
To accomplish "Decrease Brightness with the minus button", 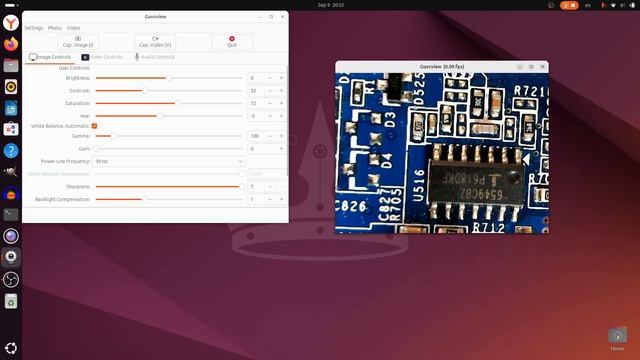I will tap(270, 78).
